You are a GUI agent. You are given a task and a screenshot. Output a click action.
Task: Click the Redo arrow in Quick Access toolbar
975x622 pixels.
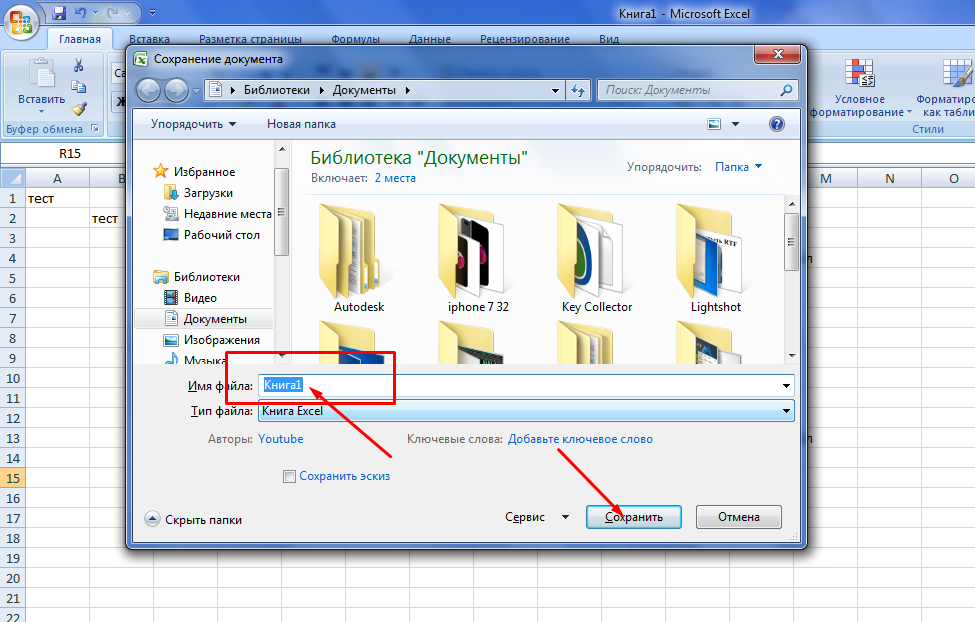click(113, 12)
